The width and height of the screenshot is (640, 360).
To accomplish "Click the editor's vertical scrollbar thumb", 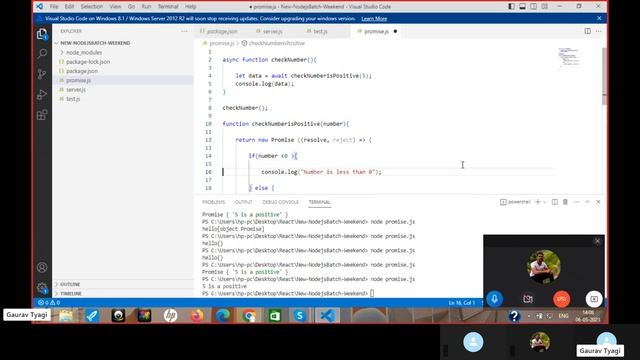I will coord(604,76).
